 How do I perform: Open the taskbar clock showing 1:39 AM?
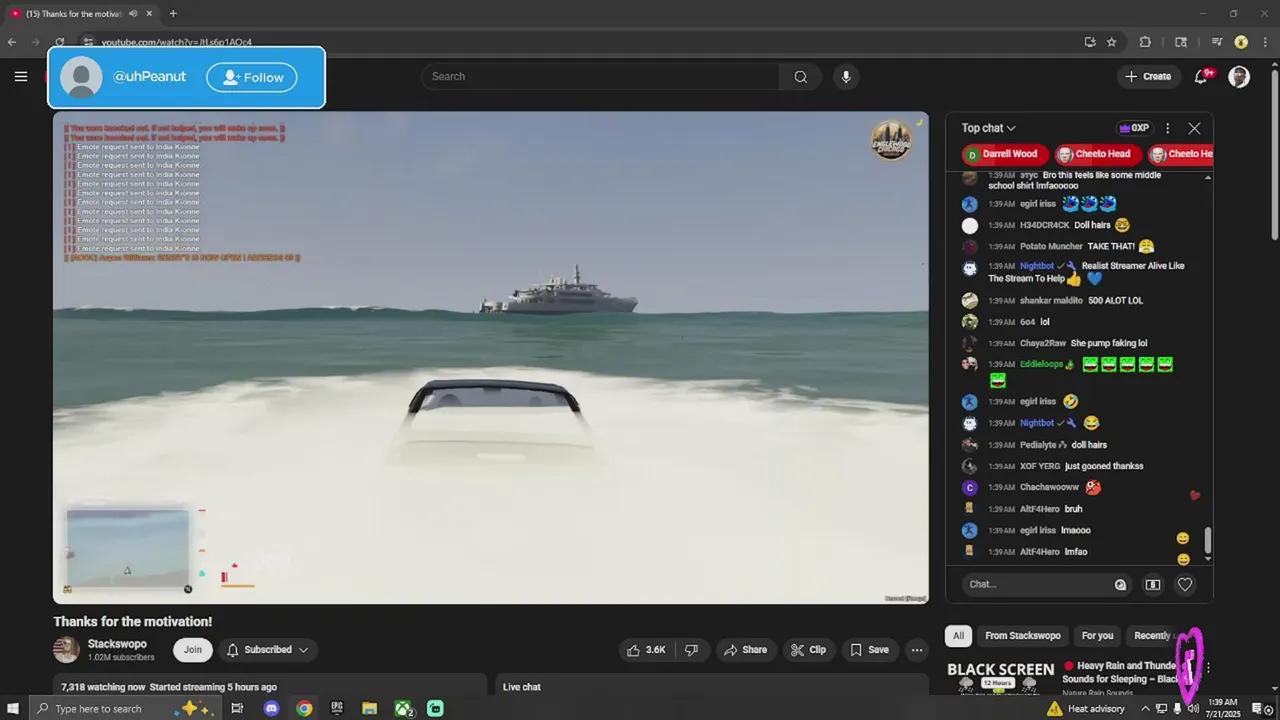(x=1224, y=709)
